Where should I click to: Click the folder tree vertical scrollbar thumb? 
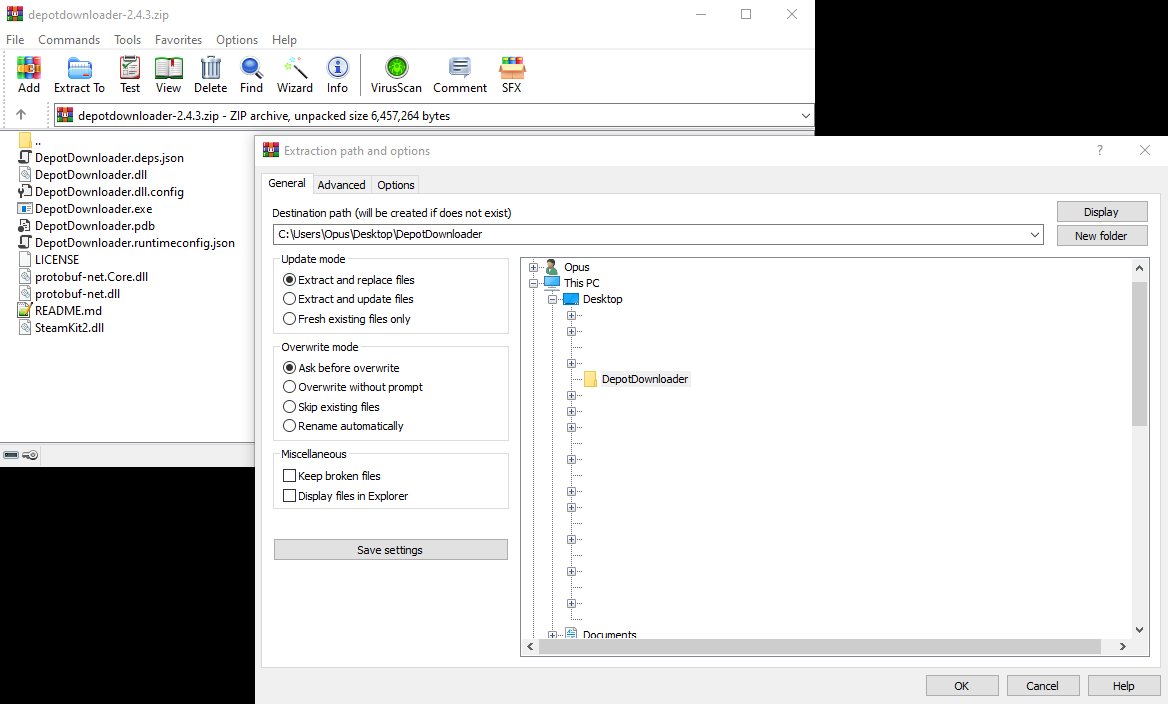pyautogui.click(x=1139, y=355)
